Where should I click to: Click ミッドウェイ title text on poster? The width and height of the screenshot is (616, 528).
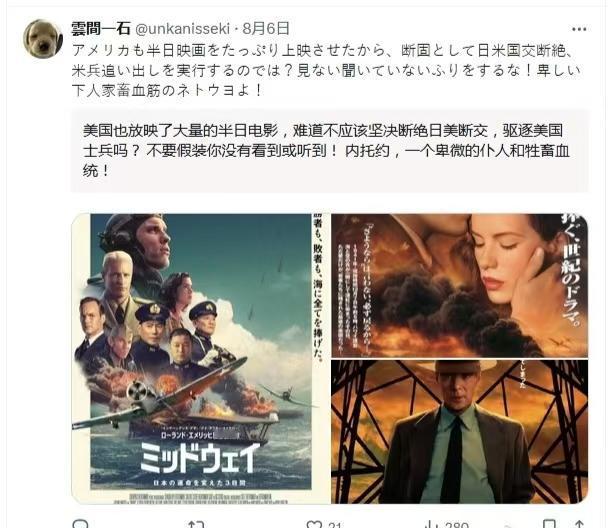tap(200, 458)
